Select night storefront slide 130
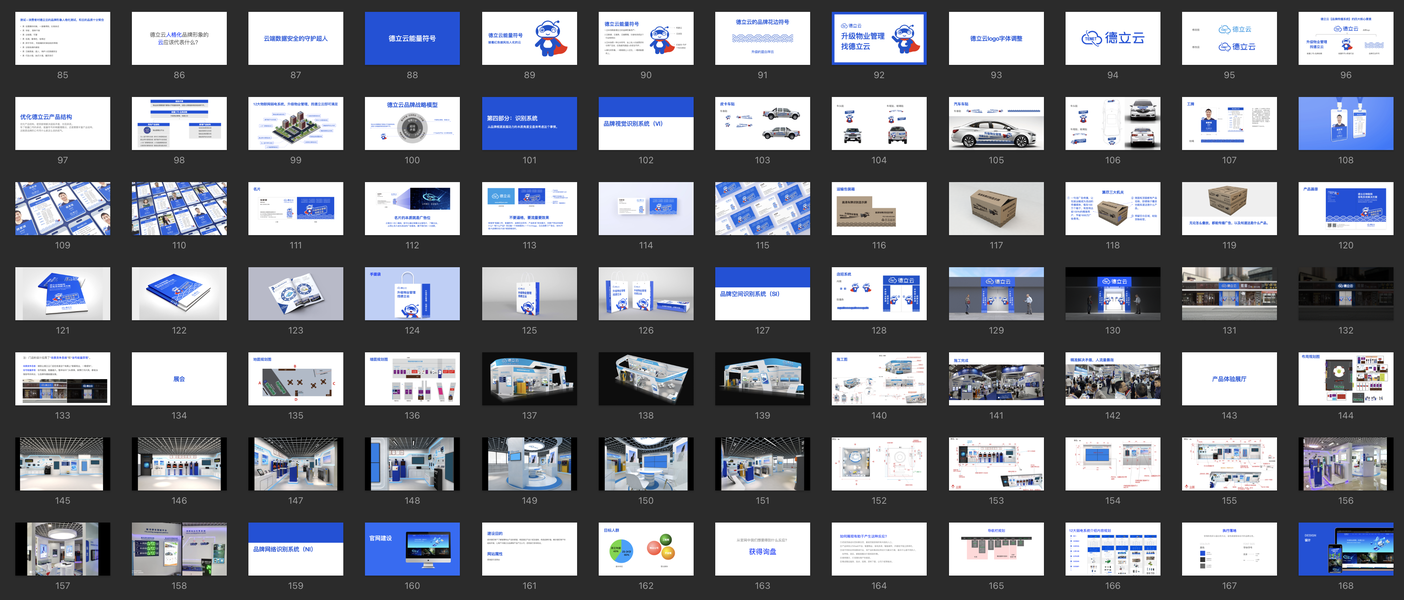This screenshot has height=600, width=1404. [1113, 294]
